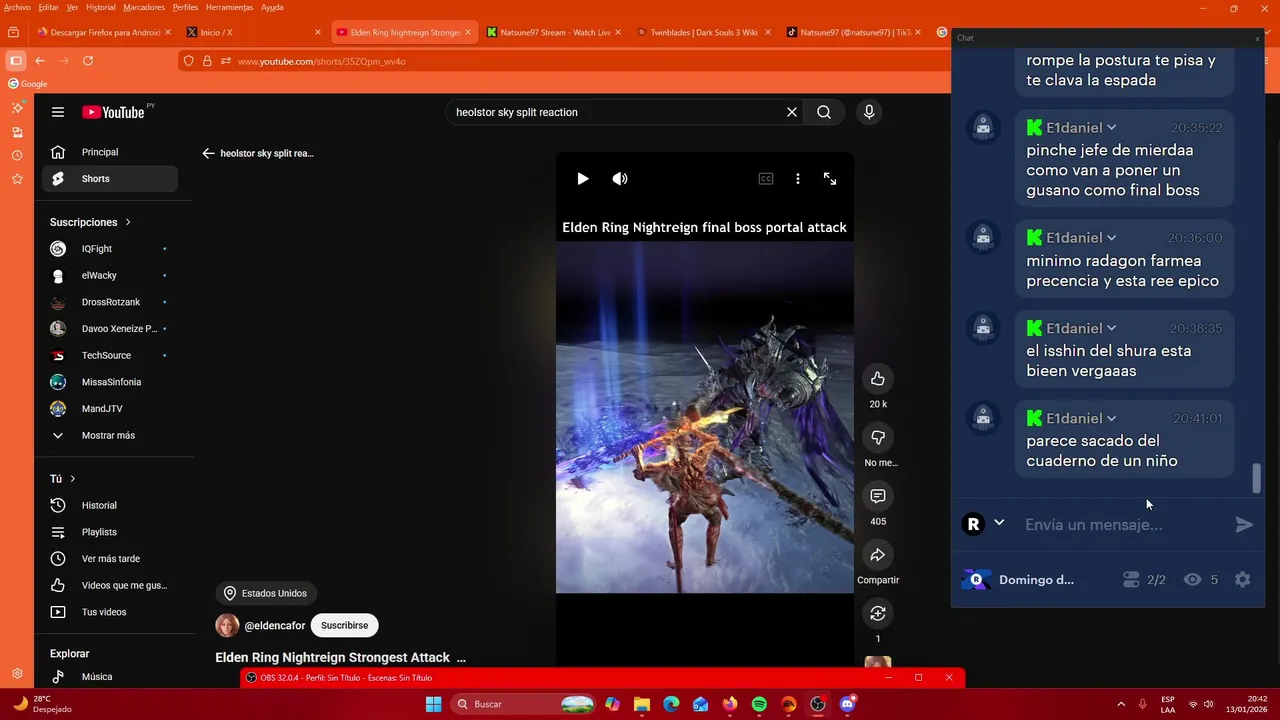Open the DrossRotzank subscription
Screen dimensions: 1280x720
click(x=110, y=302)
